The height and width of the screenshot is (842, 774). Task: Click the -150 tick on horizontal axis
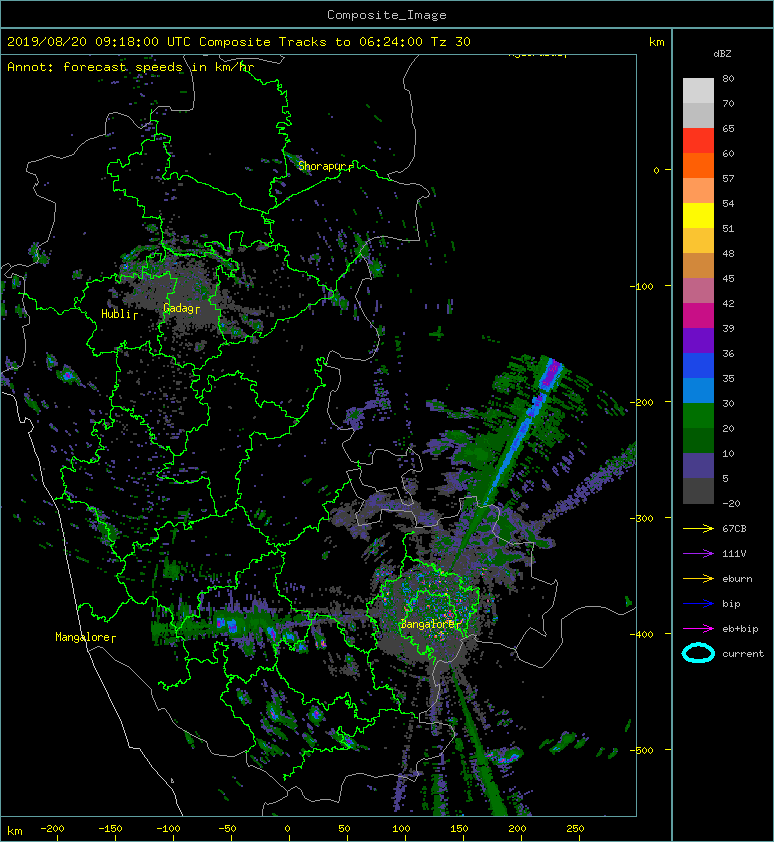pyautogui.click(x=110, y=829)
